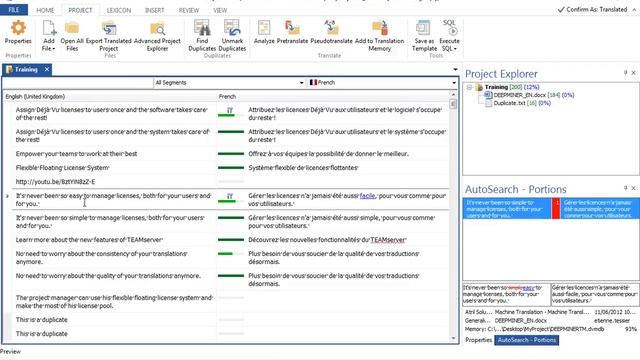
Task: Click the English (United Kingdom) column header
Action: (x=35, y=96)
